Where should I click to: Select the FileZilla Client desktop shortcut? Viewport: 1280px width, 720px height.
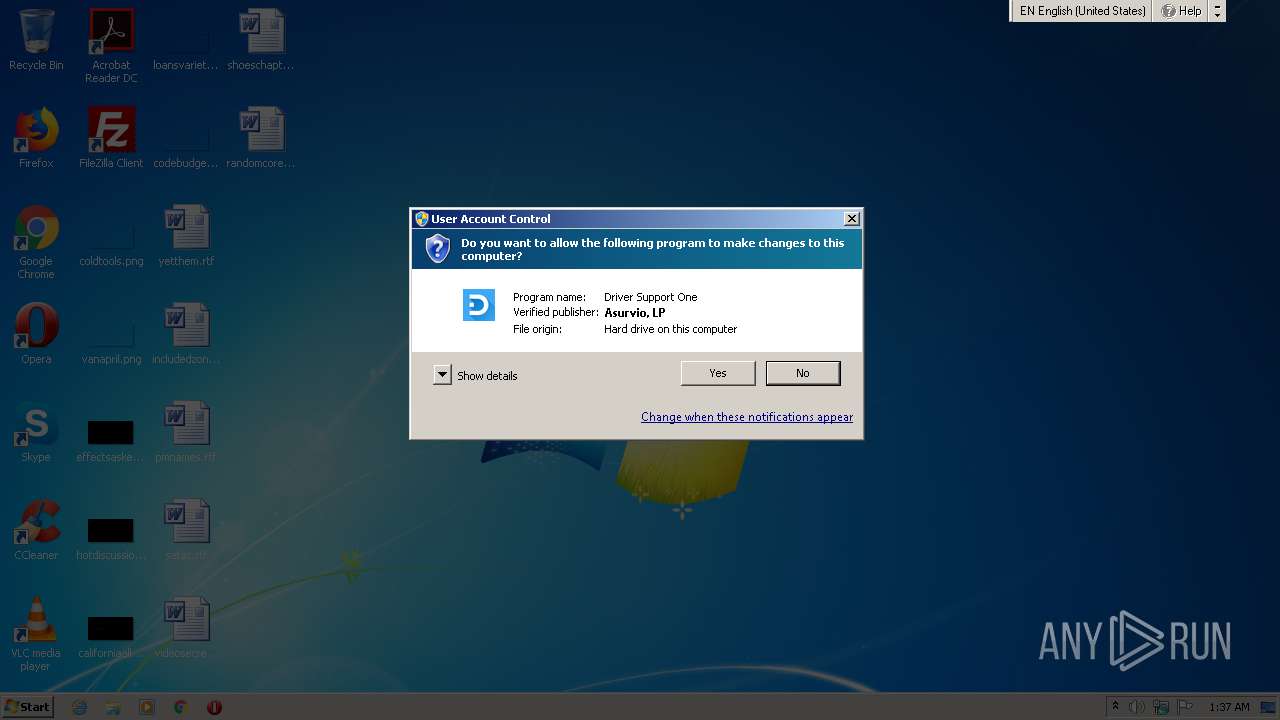(111, 138)
